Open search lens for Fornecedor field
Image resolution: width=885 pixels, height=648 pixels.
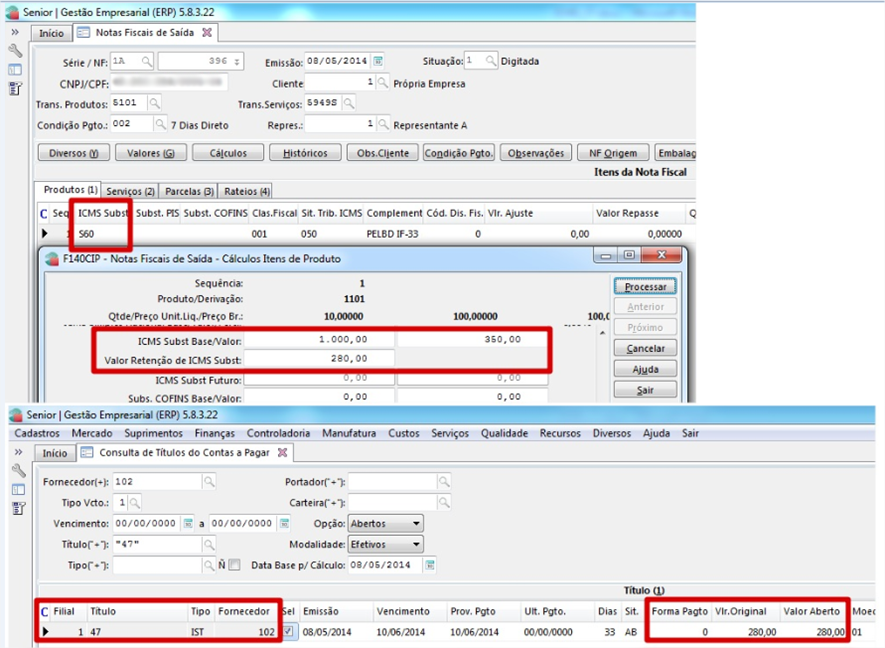(209, 481)
